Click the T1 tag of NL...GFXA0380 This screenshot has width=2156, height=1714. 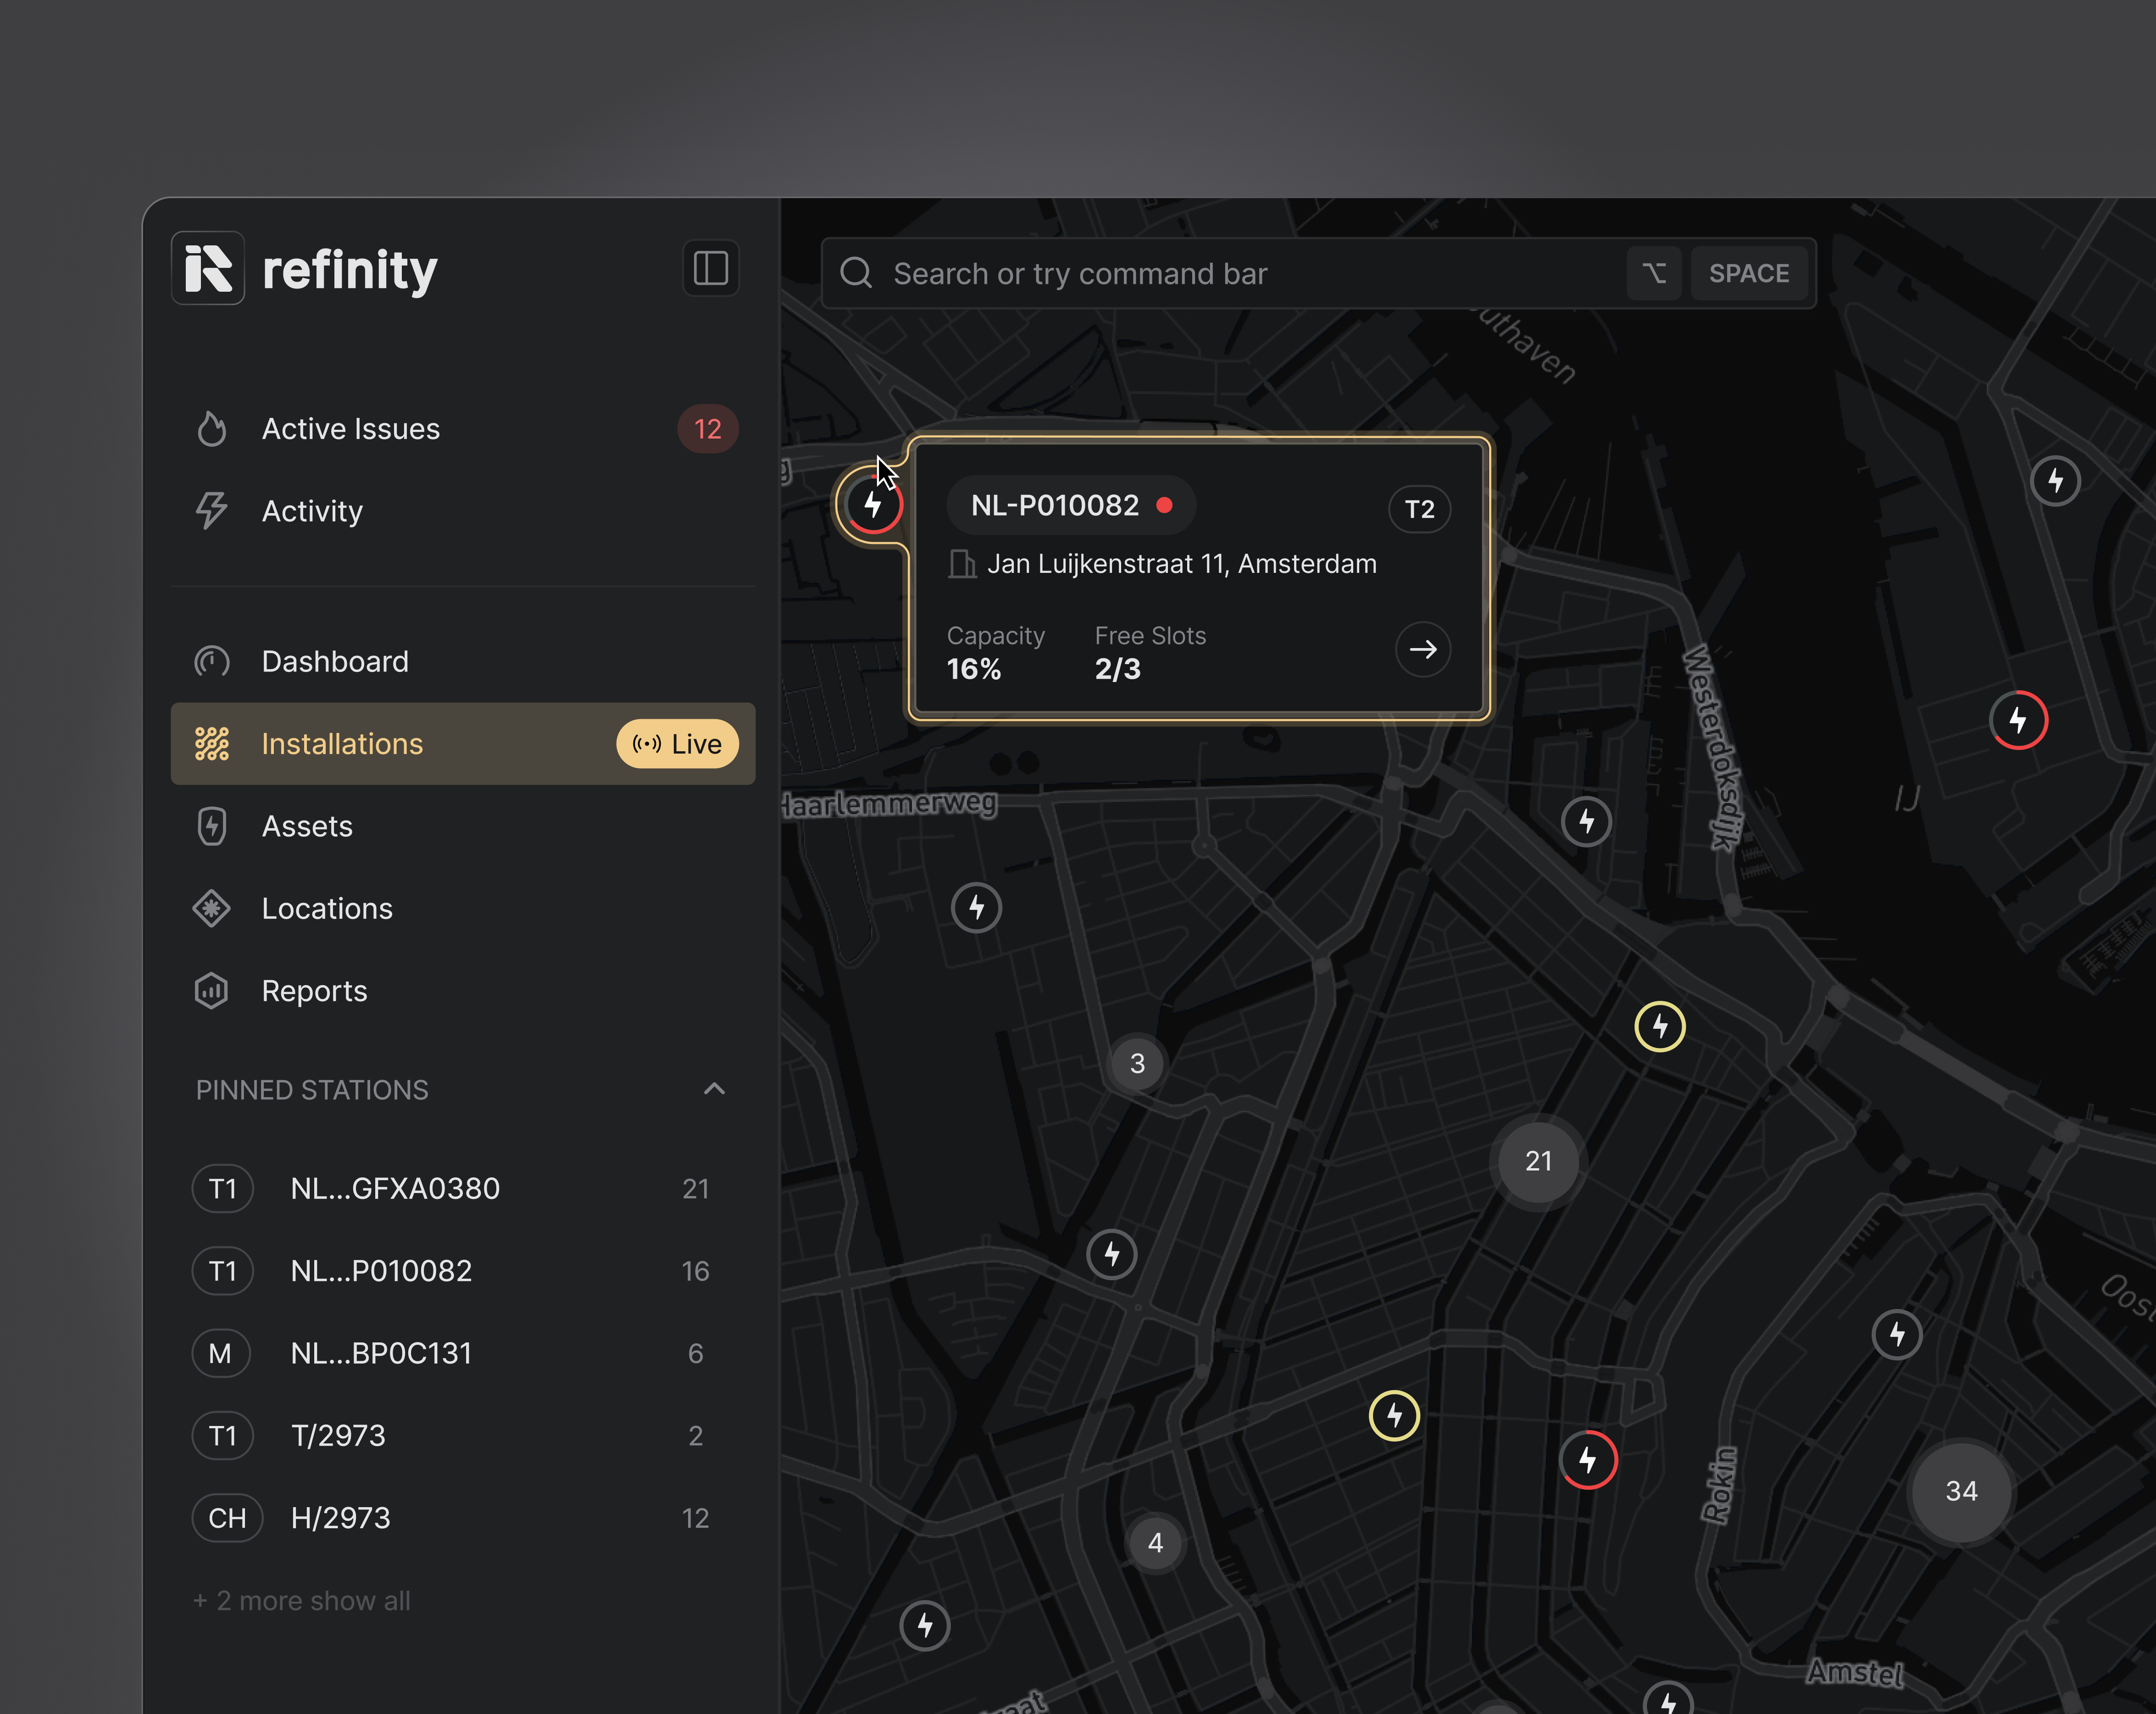pyautogui.click(x=222, y=1188)
